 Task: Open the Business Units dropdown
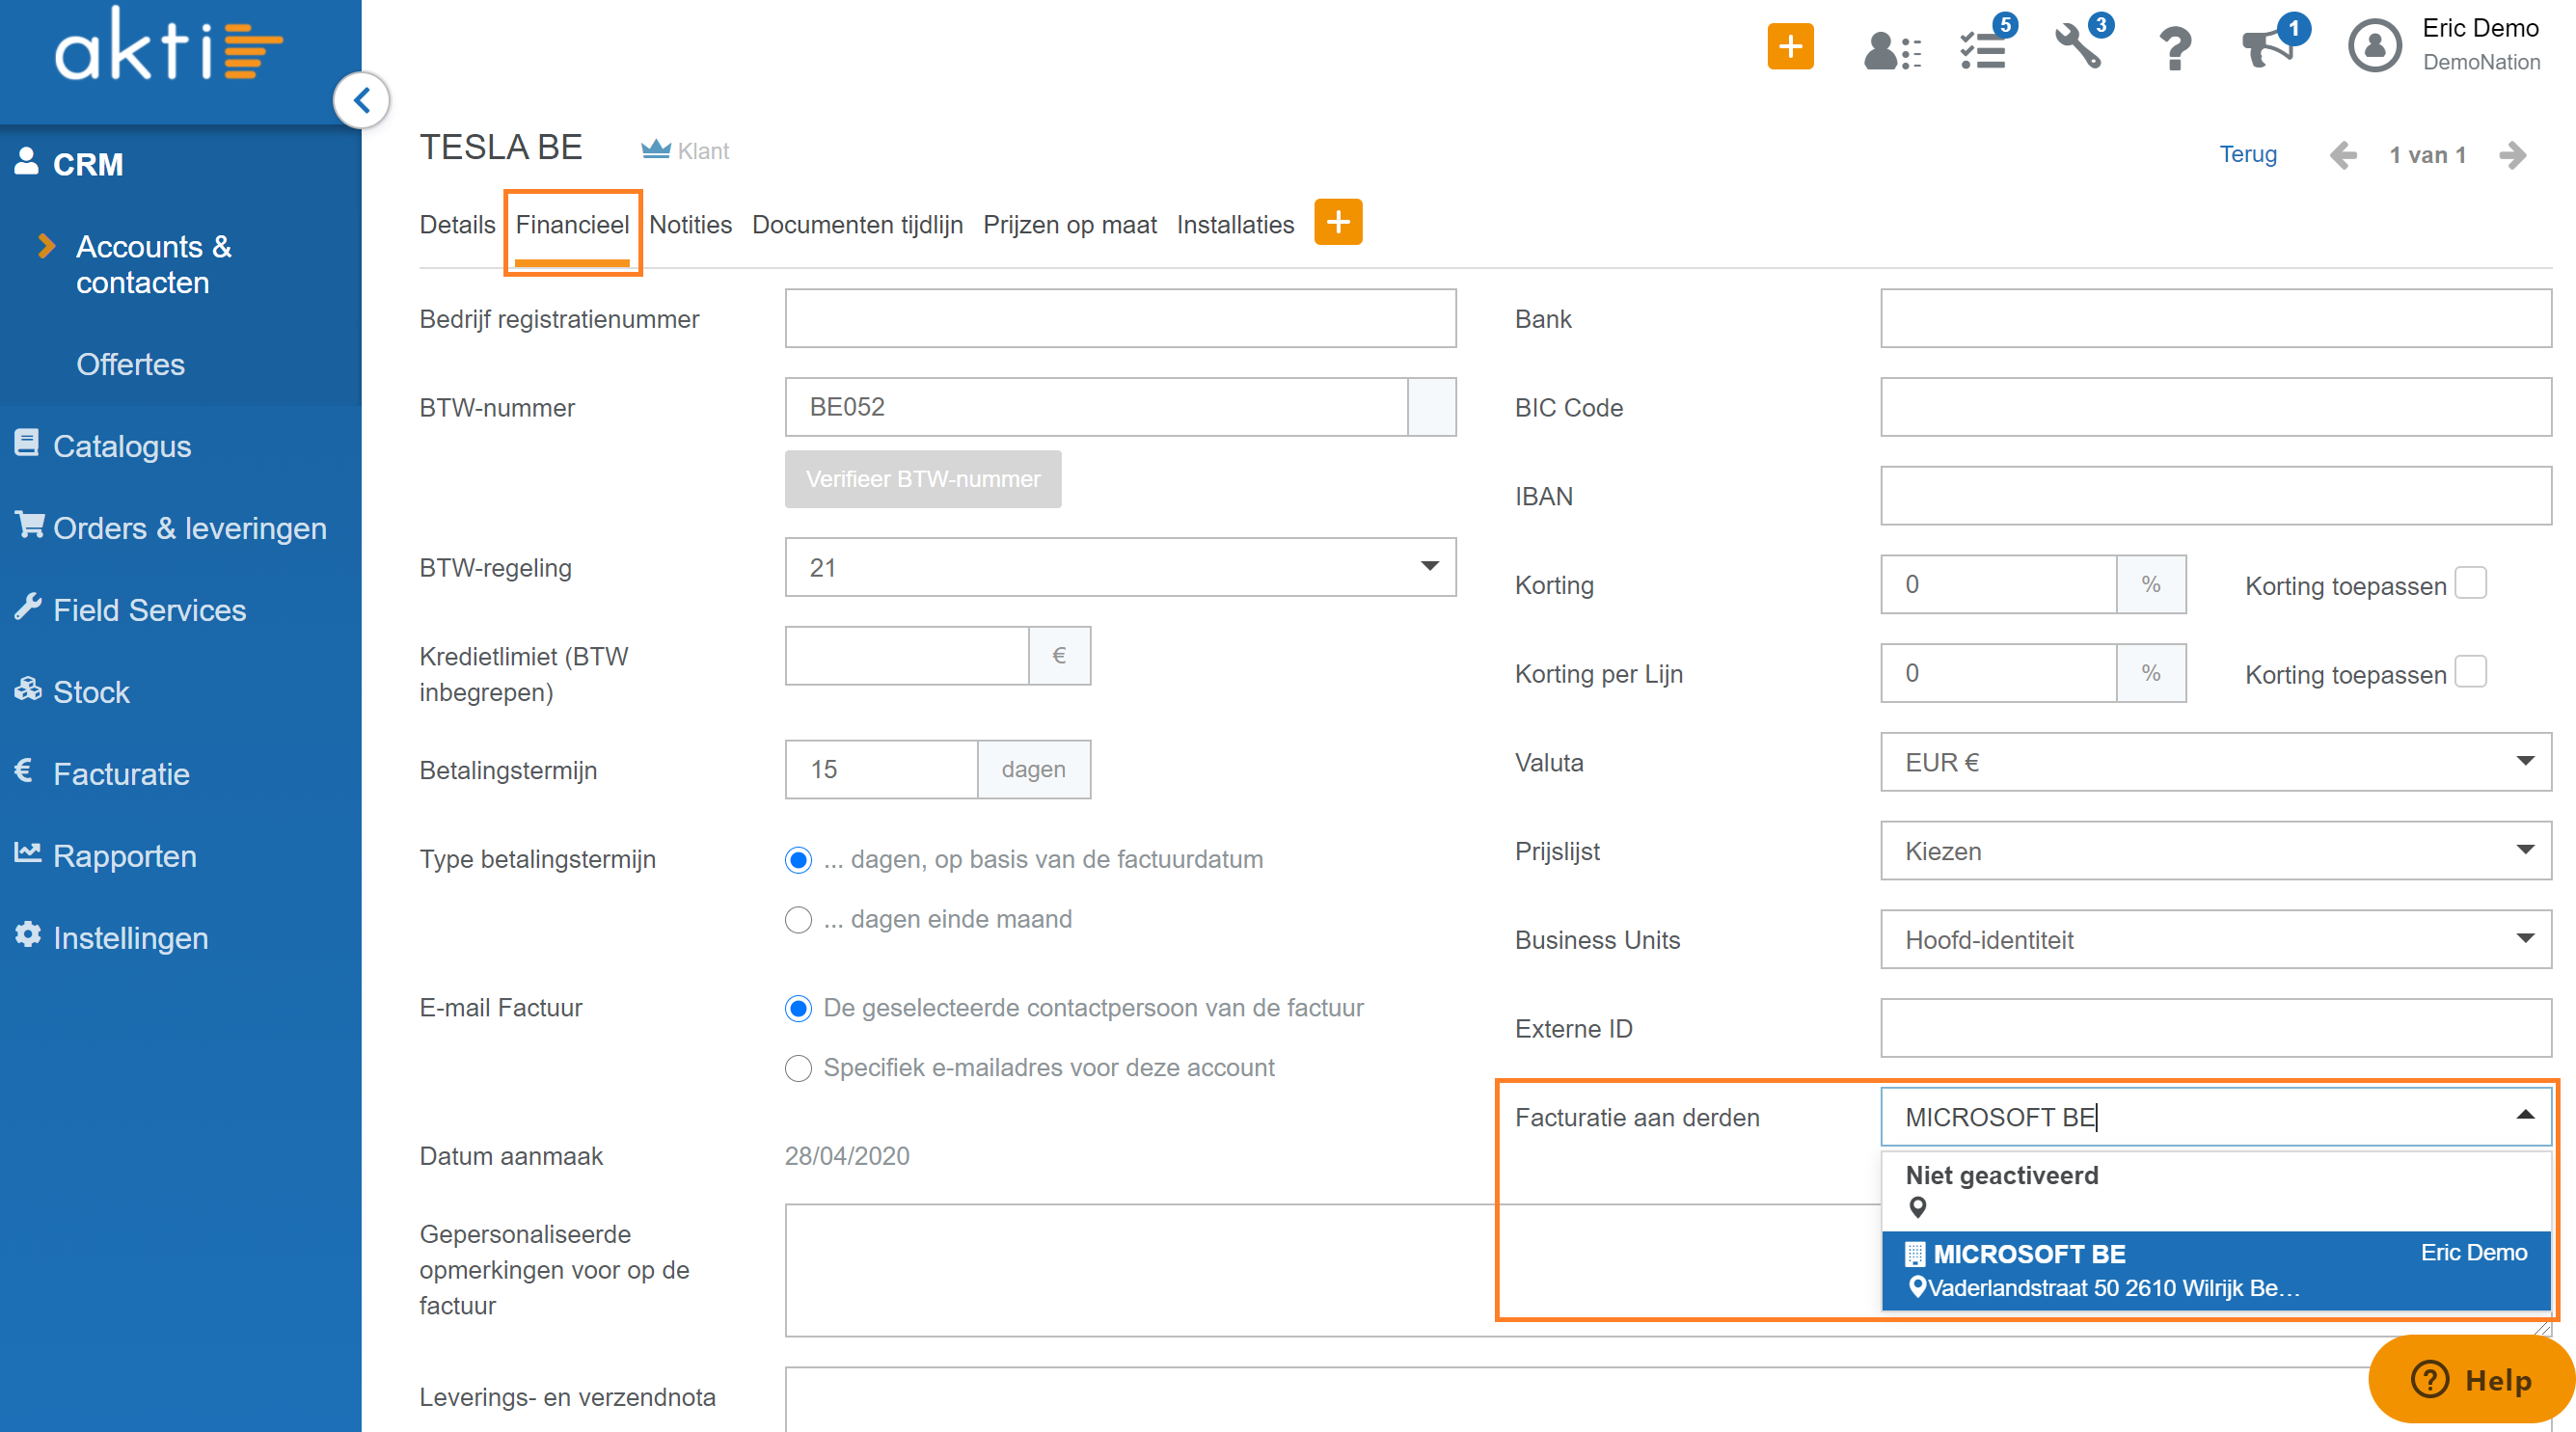(2215, 939)
